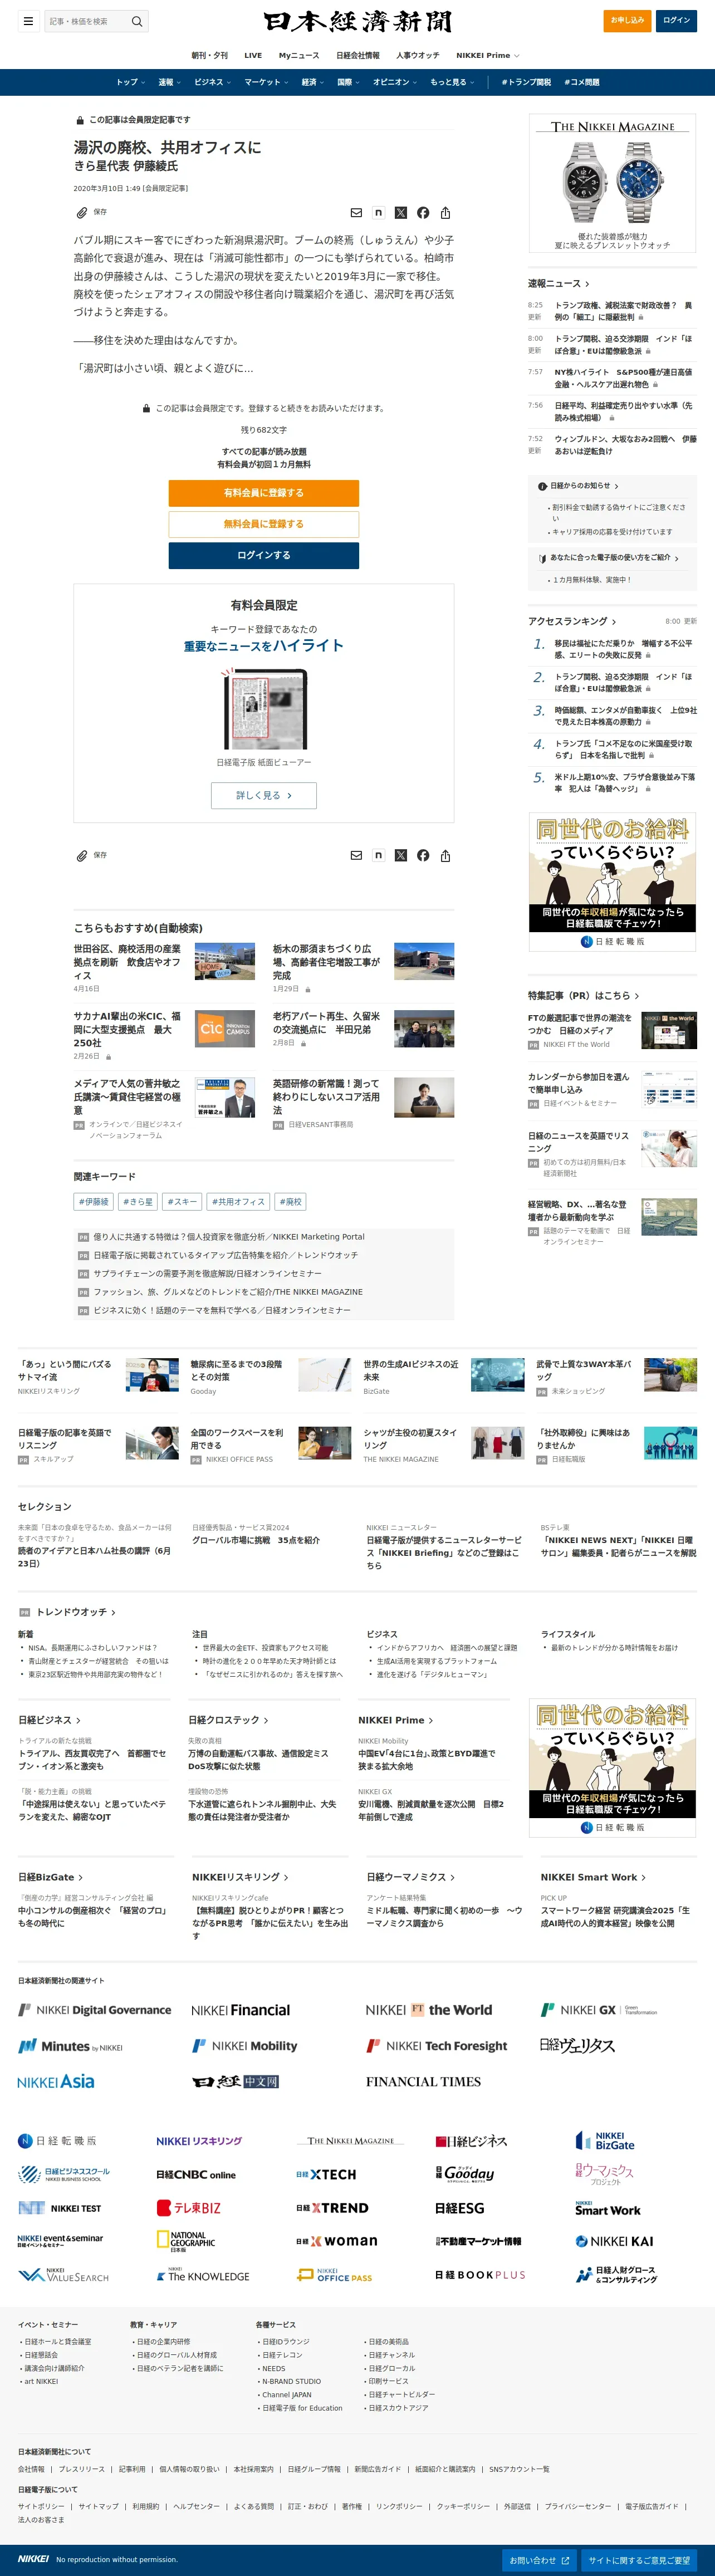Open the サカナAI article CIC thumbnail
The width and height of the screenshot is (715, 2576).
(224, 1028)
